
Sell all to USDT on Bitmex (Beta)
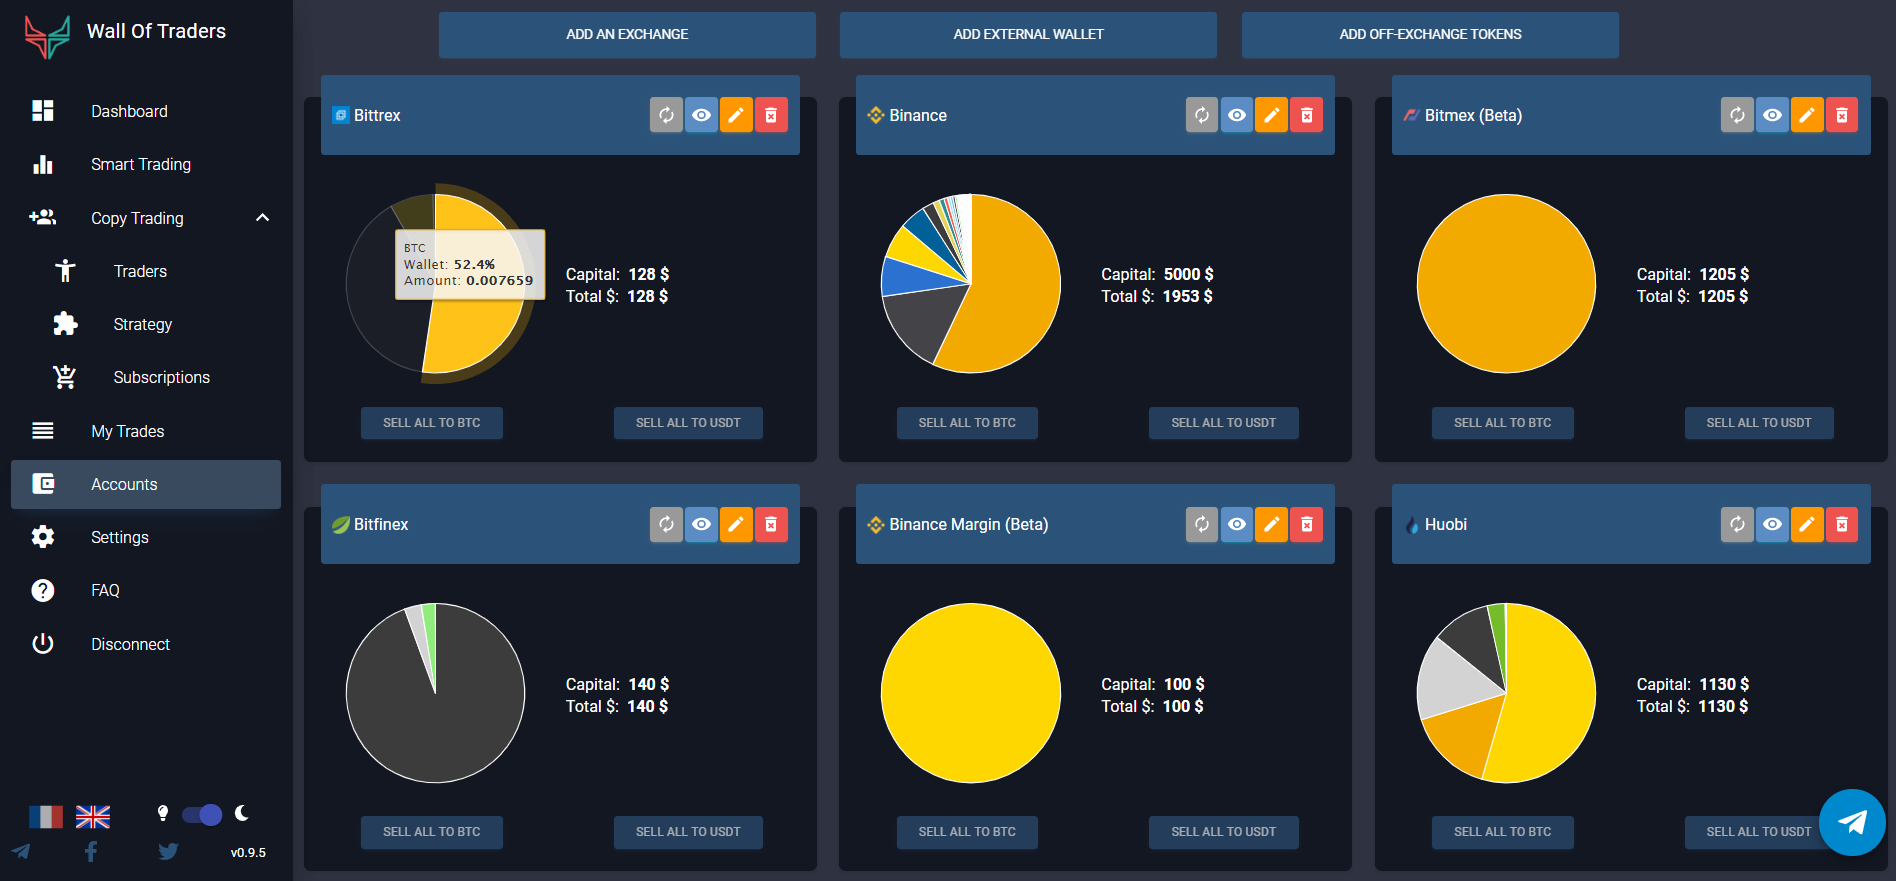click(x=1759, y=423)
